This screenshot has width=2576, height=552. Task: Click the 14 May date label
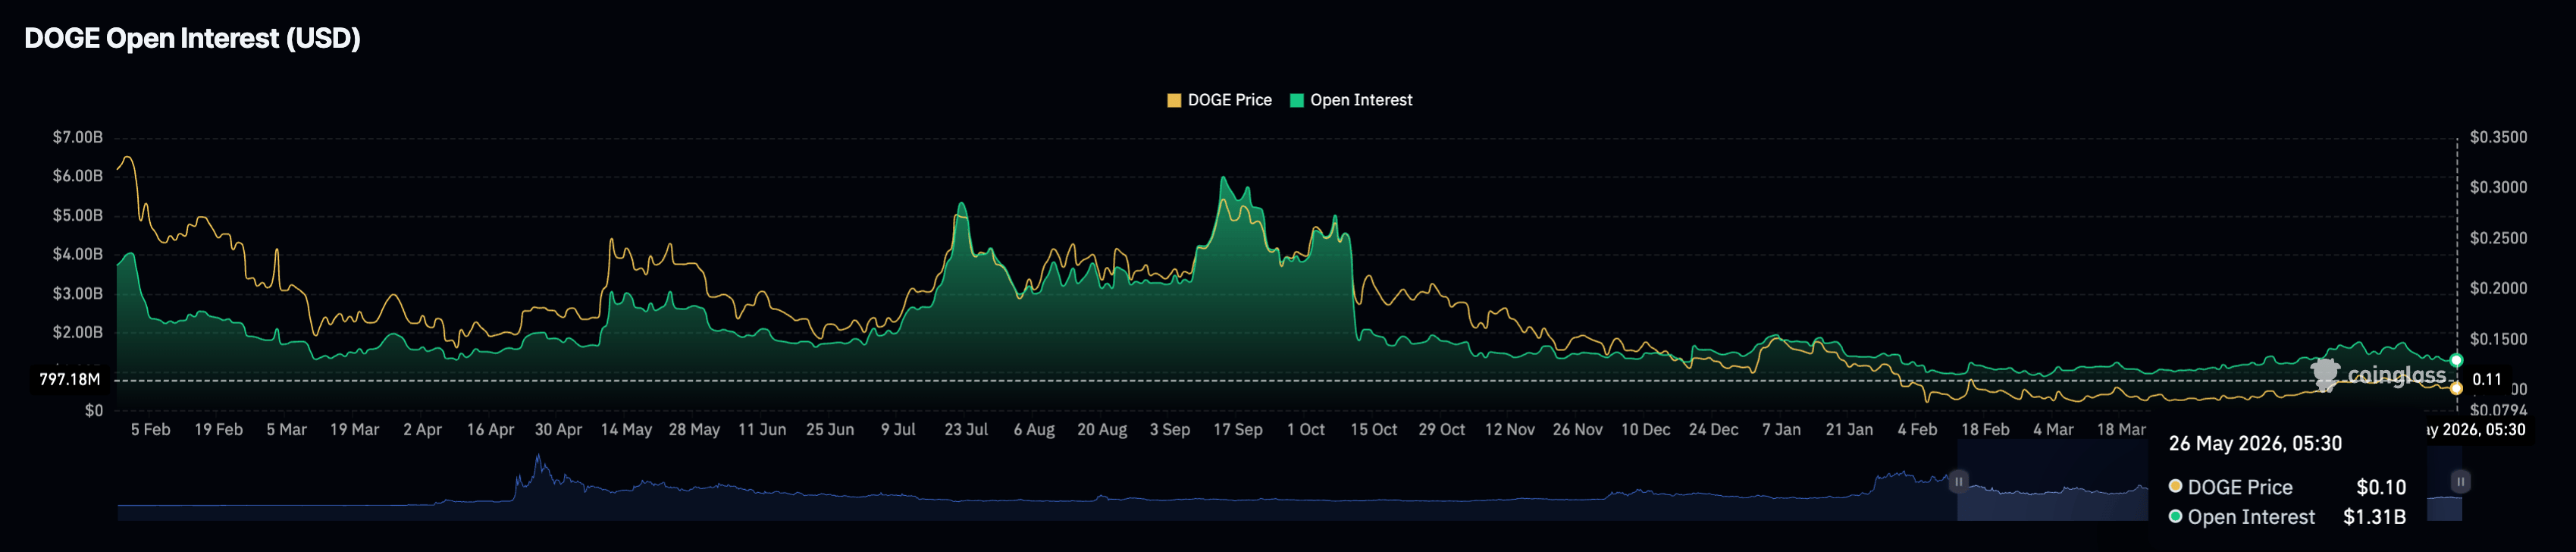627,429
